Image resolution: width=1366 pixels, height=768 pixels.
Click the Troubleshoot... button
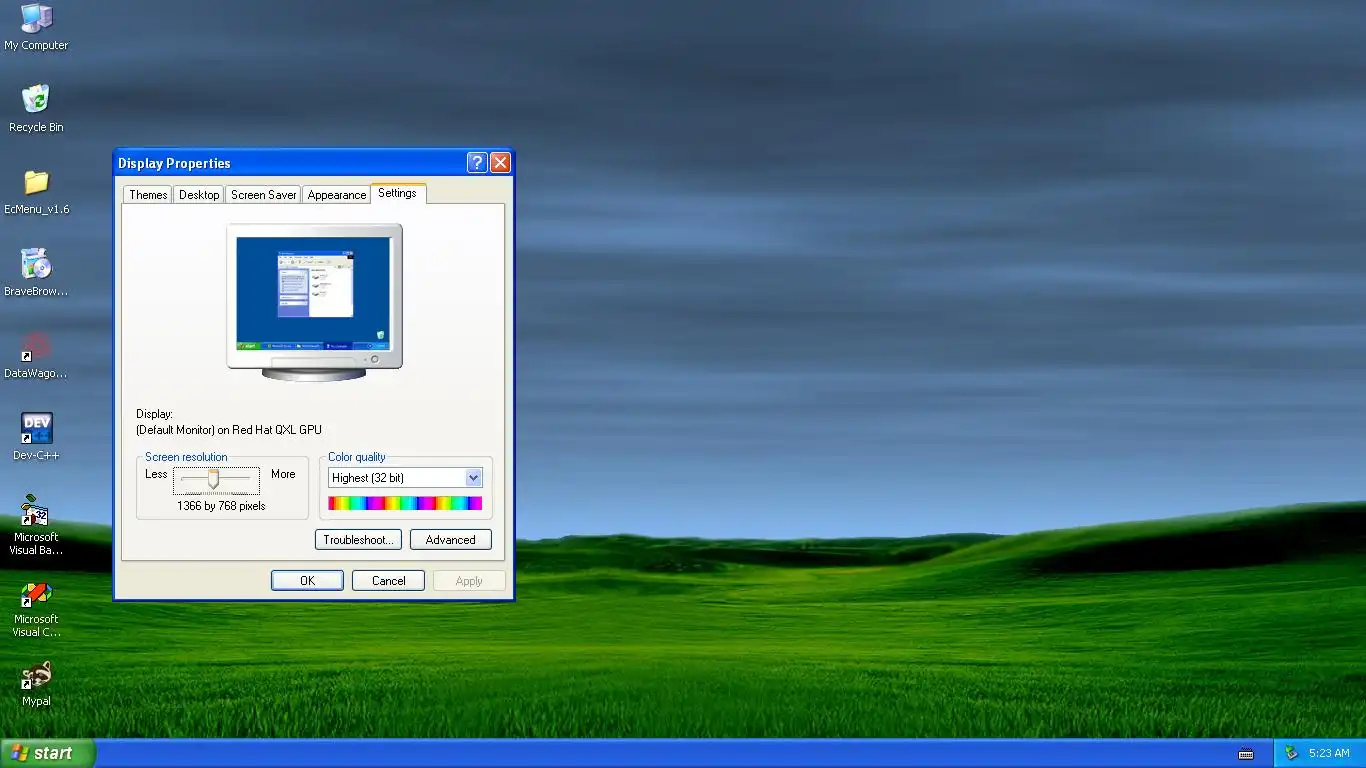(358, 540)
